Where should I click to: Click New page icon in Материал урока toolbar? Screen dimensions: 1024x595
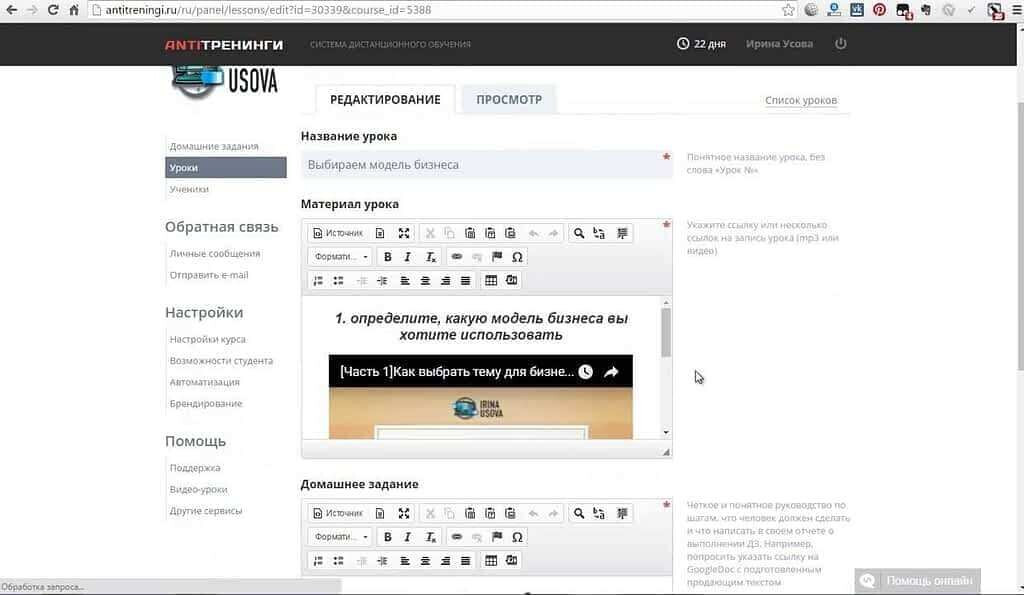[x=380, y=233]
